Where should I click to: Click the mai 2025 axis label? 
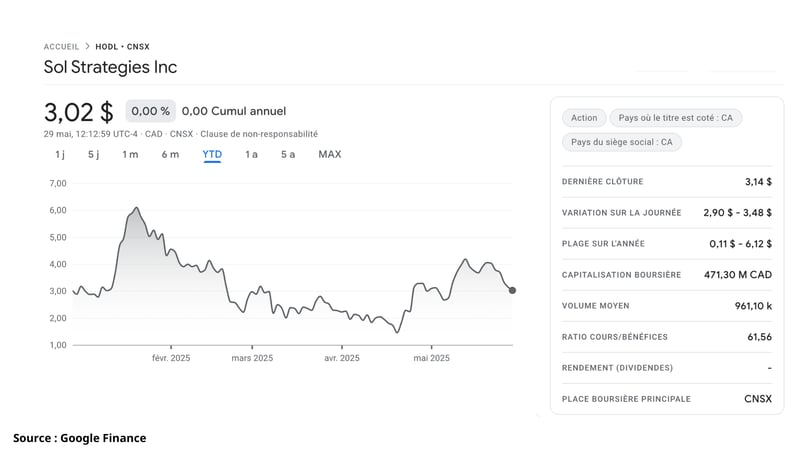(431, 358)
